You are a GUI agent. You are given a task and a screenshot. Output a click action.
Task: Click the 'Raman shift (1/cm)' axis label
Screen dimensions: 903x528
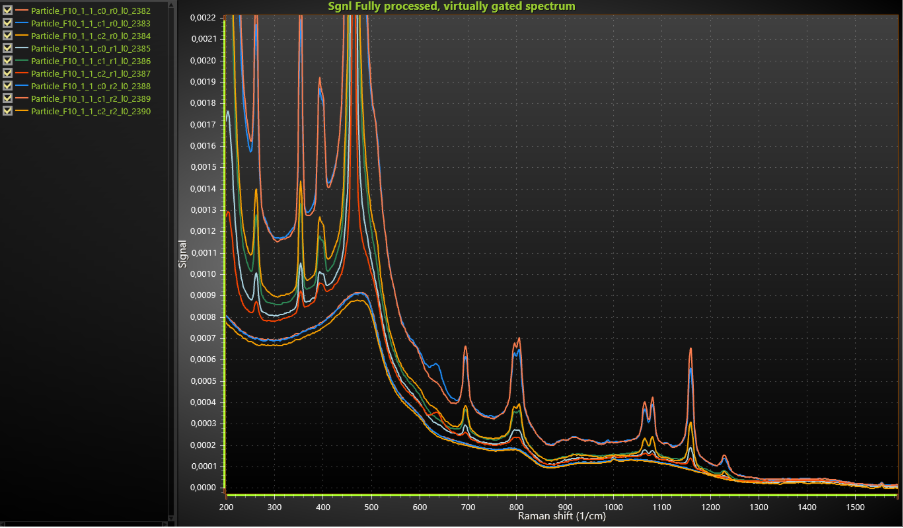[561, 516]
